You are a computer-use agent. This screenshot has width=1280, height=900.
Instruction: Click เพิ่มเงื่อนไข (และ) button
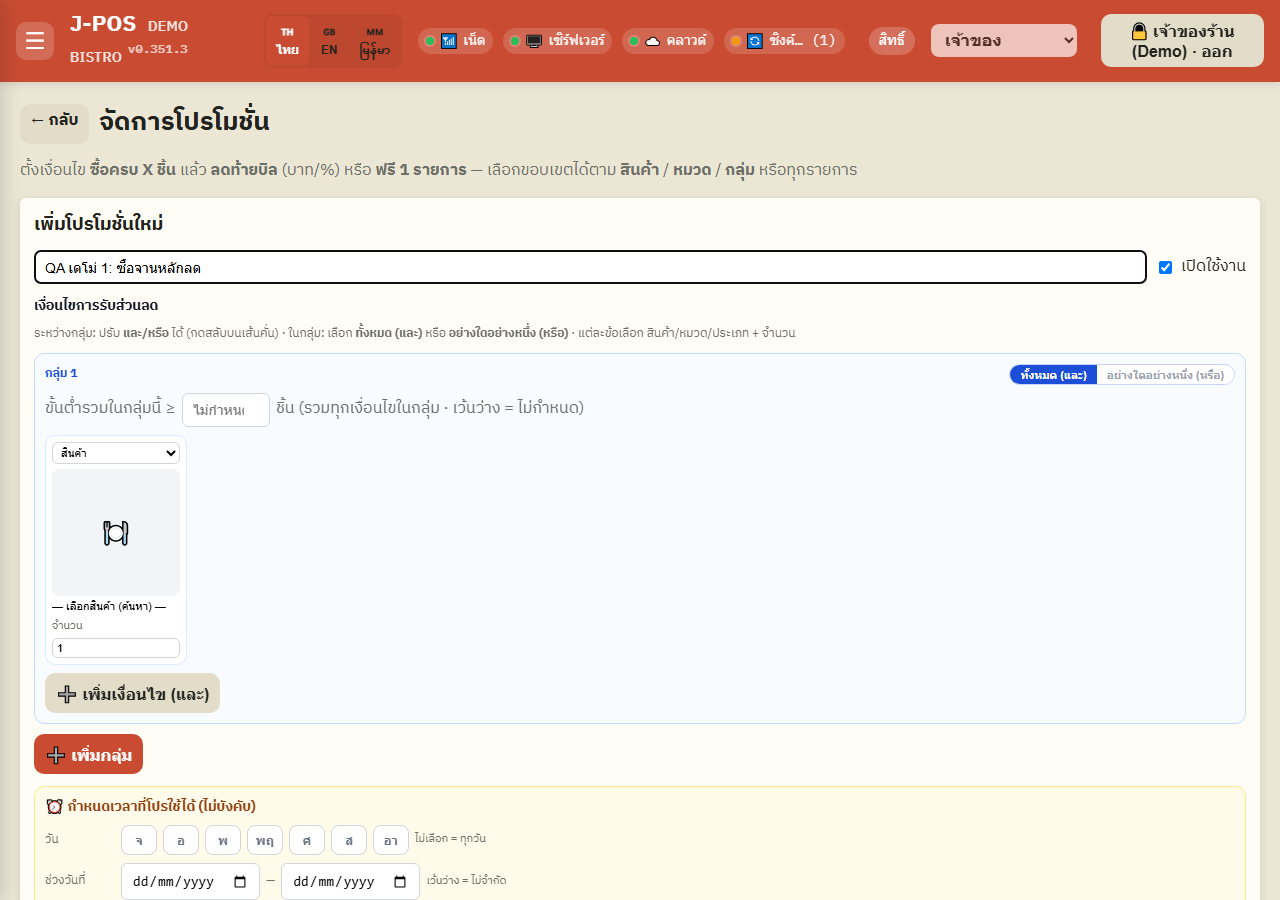[x=132, y=693]
